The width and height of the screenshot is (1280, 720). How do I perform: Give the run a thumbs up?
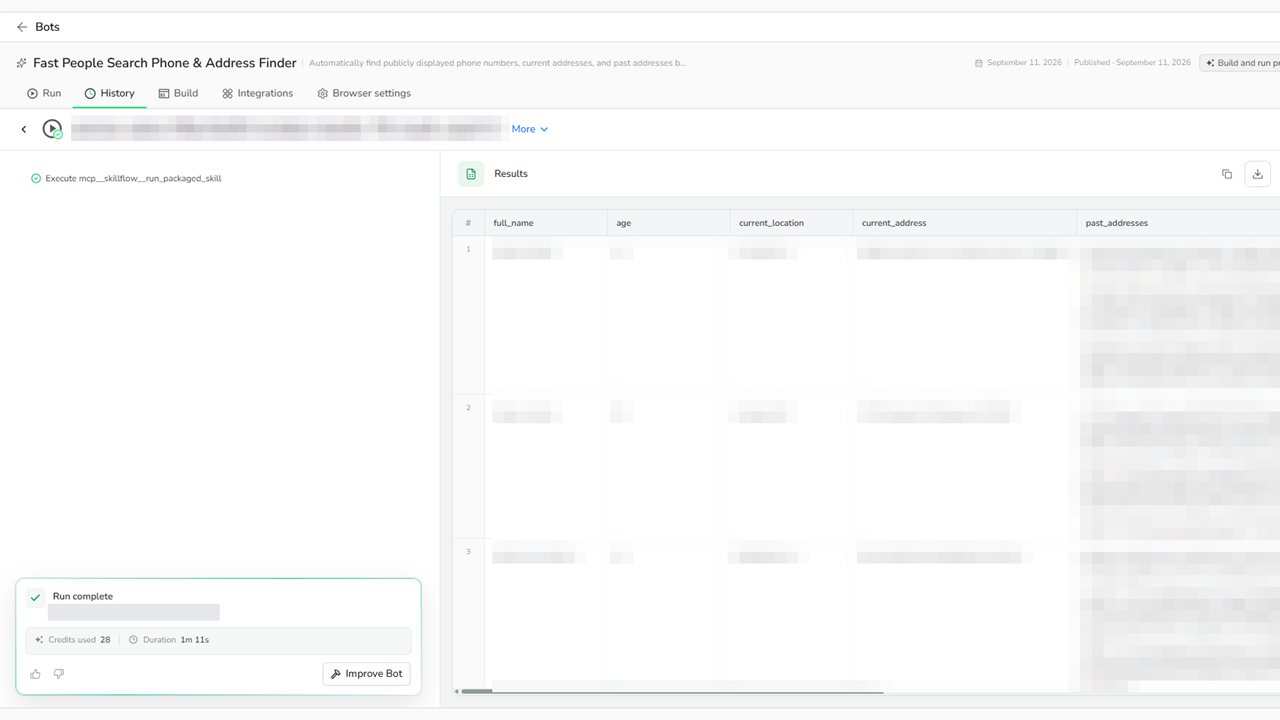[x=36, y=674]
